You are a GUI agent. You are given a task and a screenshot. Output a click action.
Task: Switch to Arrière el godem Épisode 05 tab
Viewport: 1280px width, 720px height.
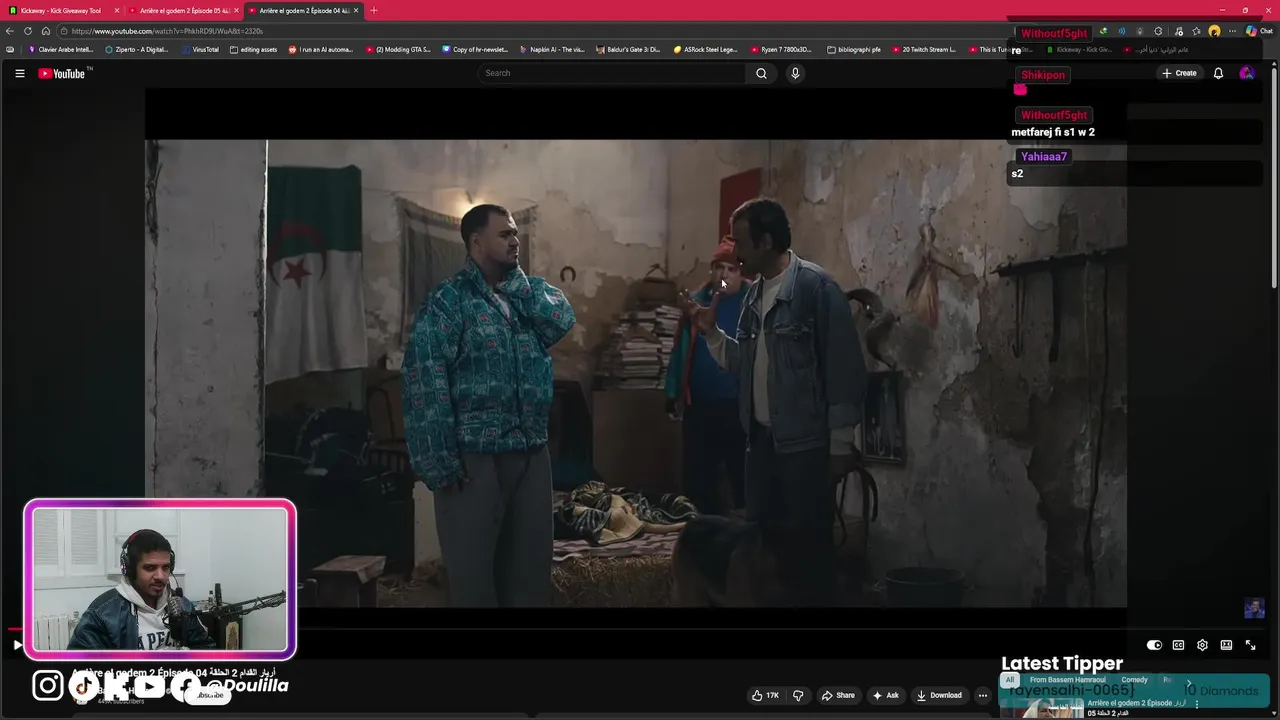pos(184,10)
